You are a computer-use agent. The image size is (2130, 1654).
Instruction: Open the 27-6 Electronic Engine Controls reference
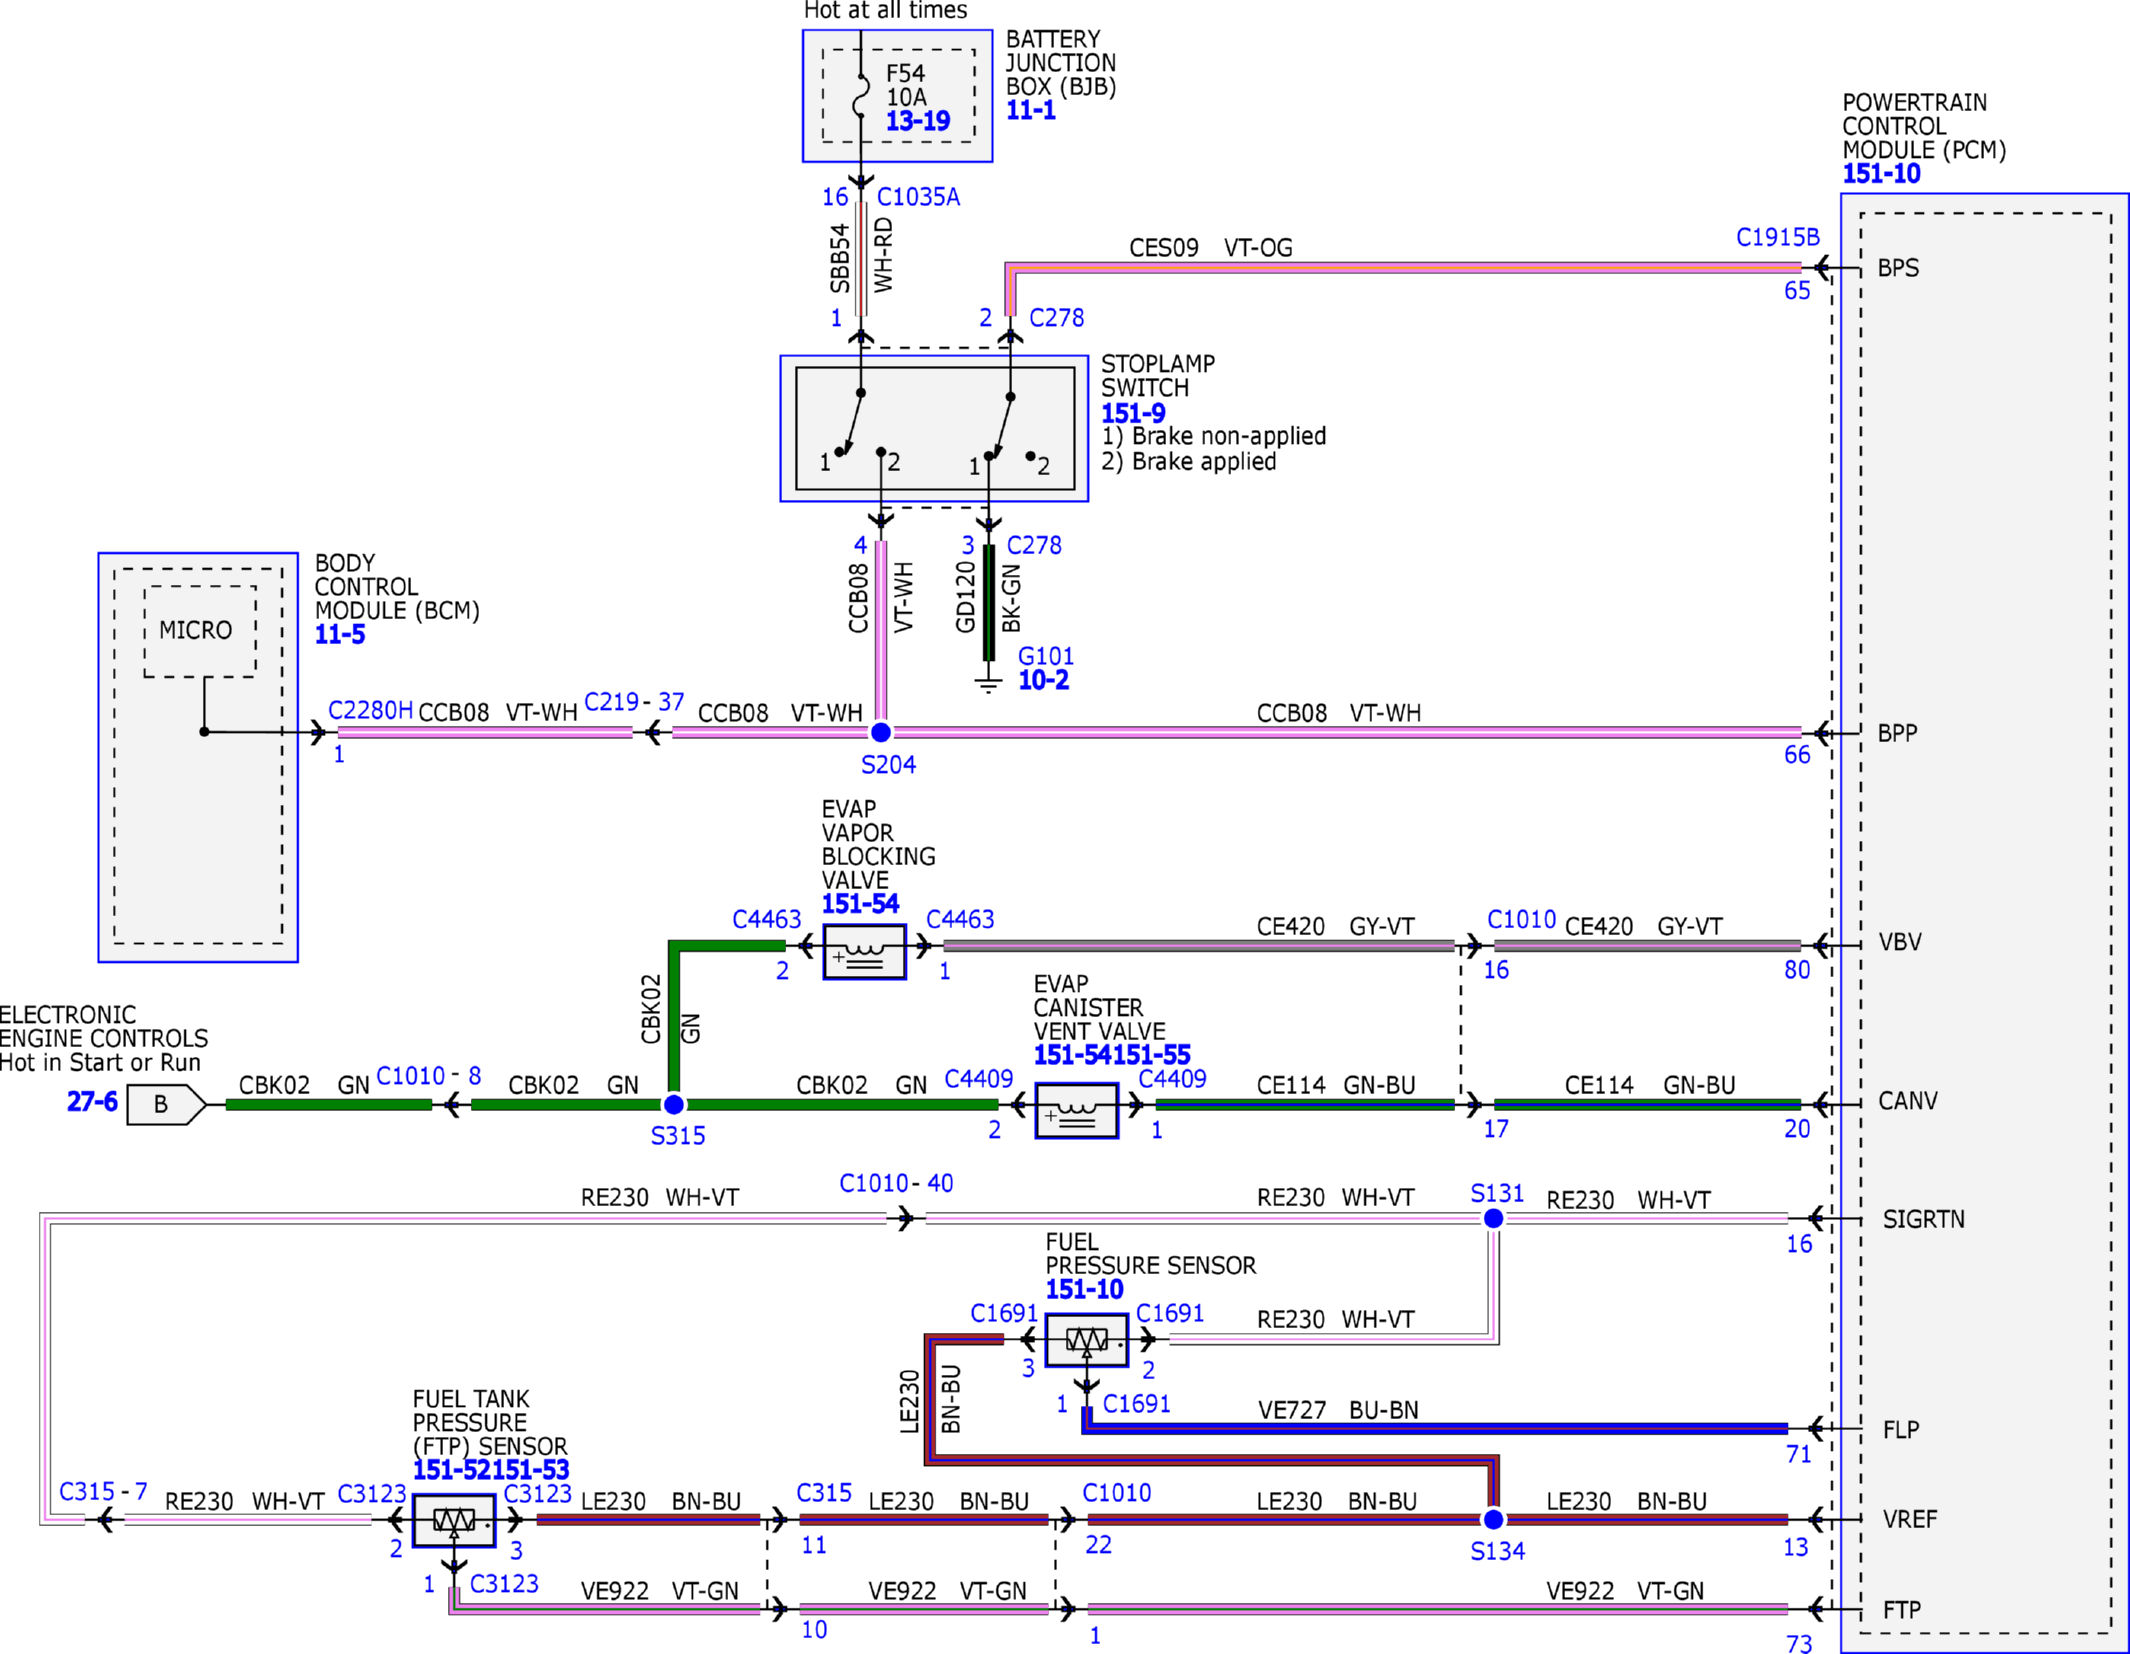(x=92, y=1102)
